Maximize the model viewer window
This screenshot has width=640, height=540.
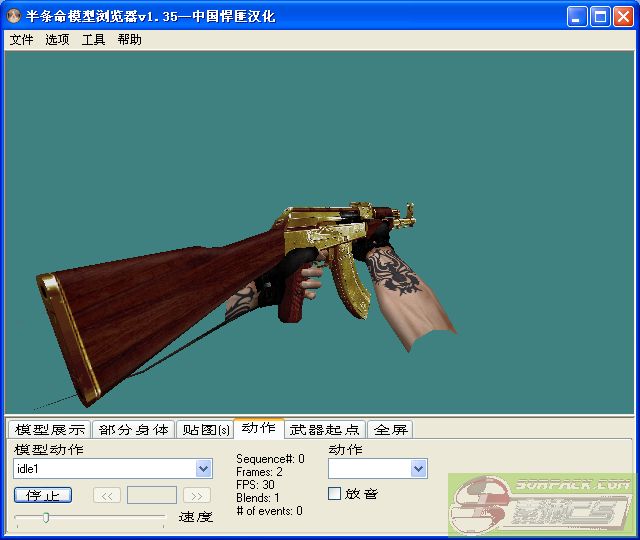[x=600, y=16]
